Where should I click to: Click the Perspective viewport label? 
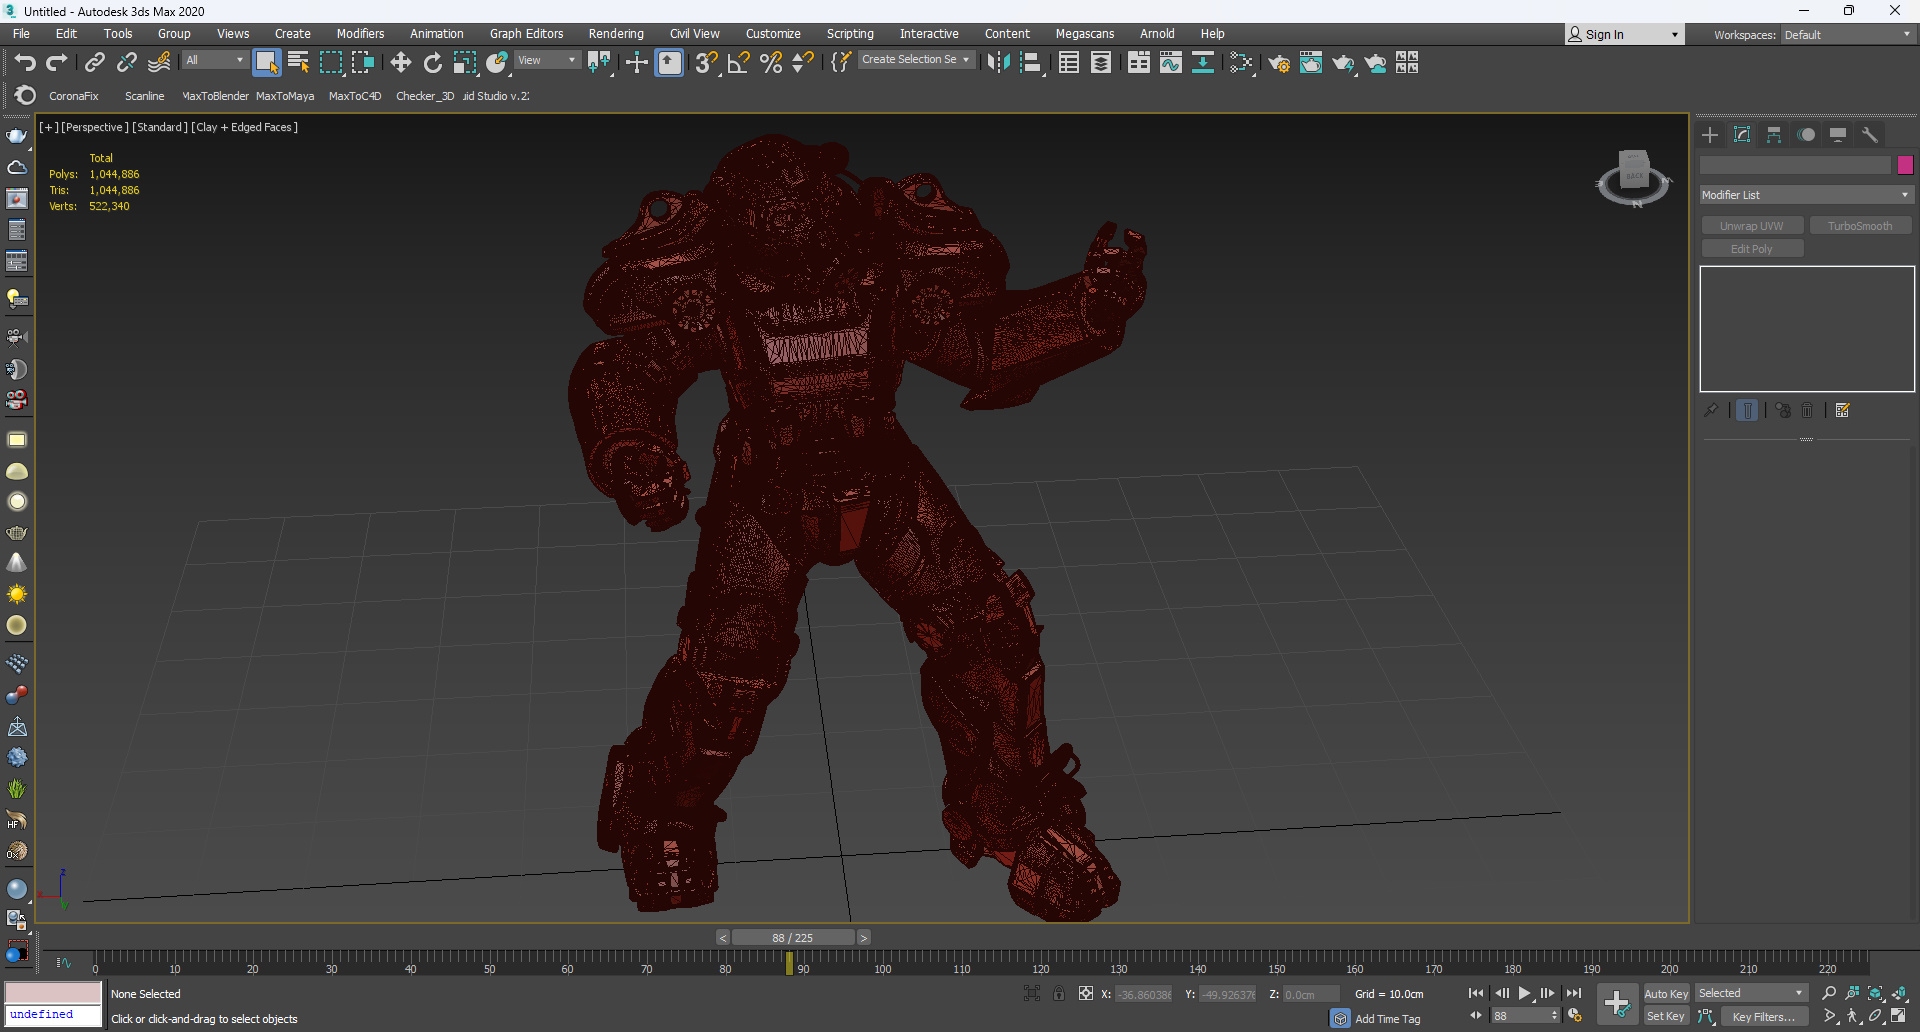point(95,127)
